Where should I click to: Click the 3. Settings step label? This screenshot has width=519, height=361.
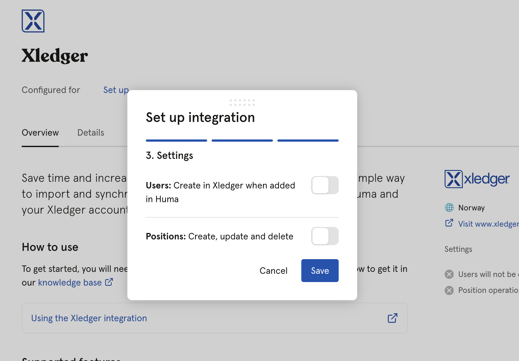click(169, 155)
